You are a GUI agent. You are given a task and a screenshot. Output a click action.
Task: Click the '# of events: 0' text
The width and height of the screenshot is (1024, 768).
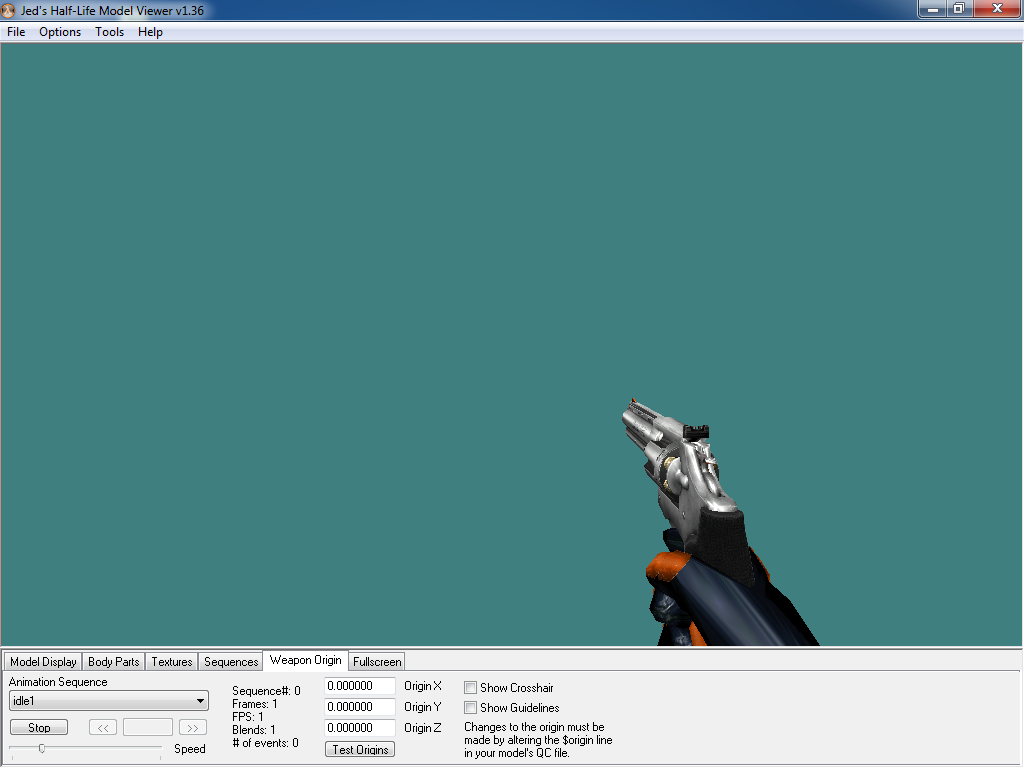click(x=265, y=743)
